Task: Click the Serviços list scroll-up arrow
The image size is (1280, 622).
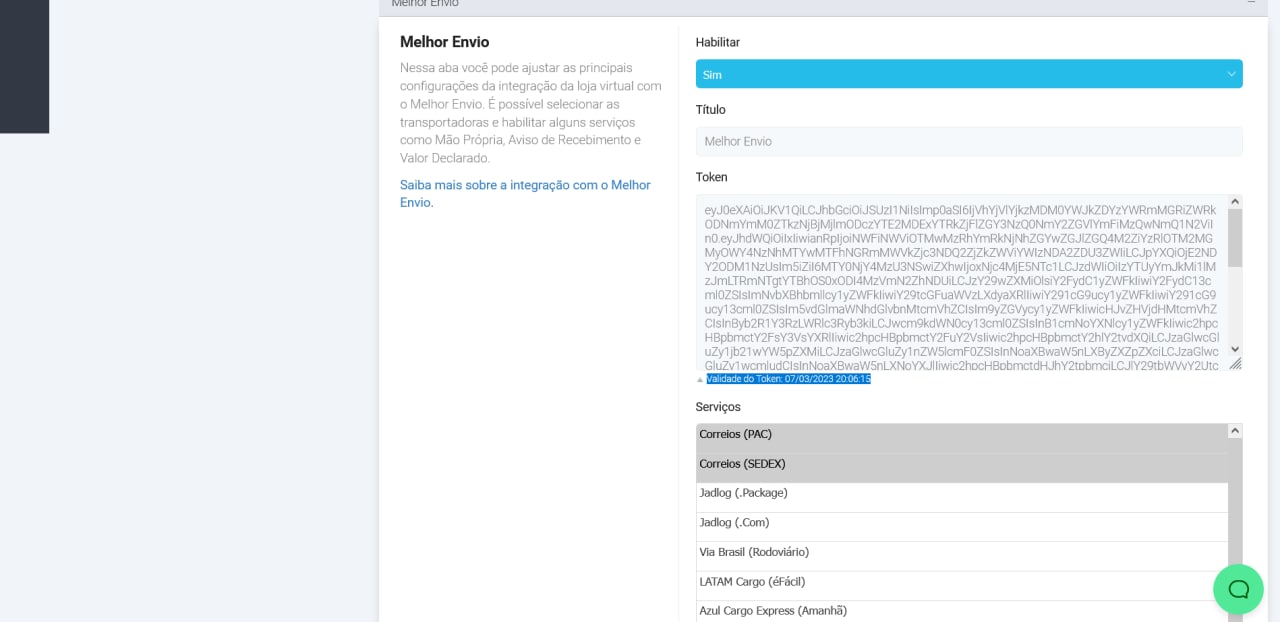Action: 1235,431
